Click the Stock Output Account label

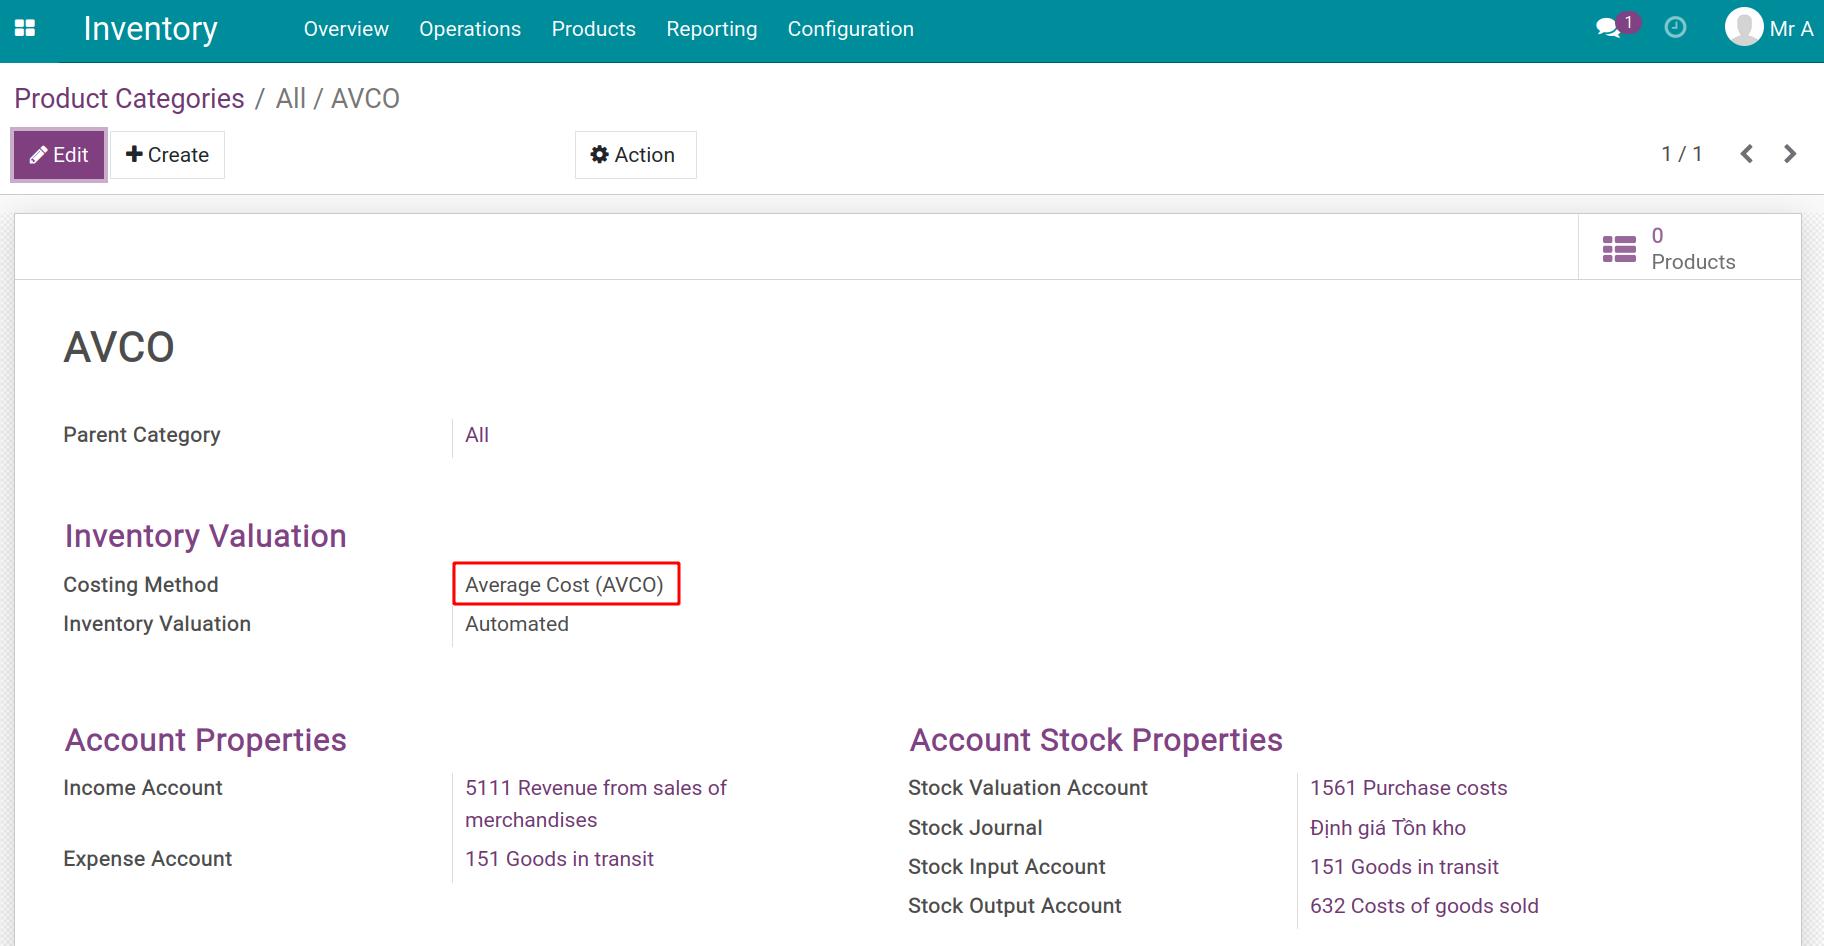tap(1015, 906)
